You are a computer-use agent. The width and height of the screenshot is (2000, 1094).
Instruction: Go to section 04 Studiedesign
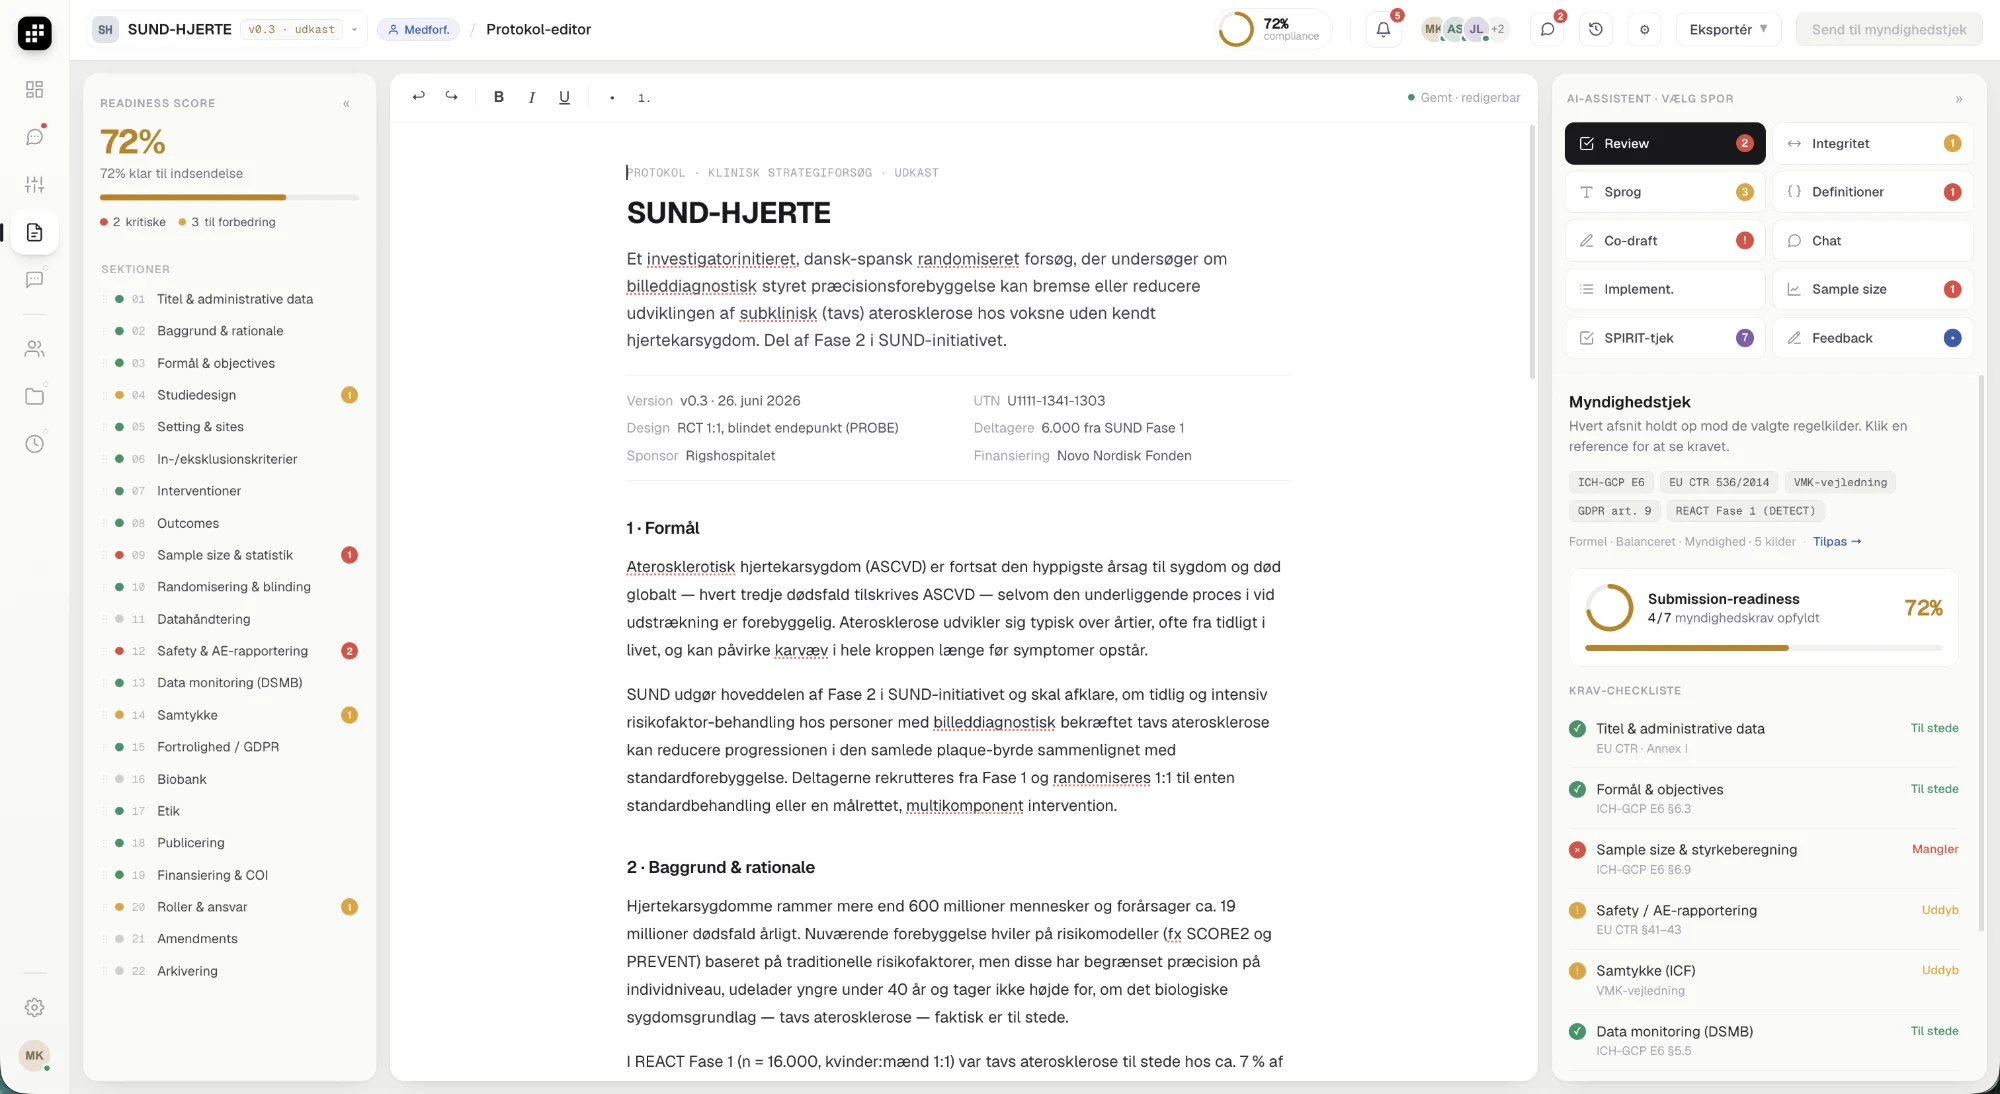229,395
